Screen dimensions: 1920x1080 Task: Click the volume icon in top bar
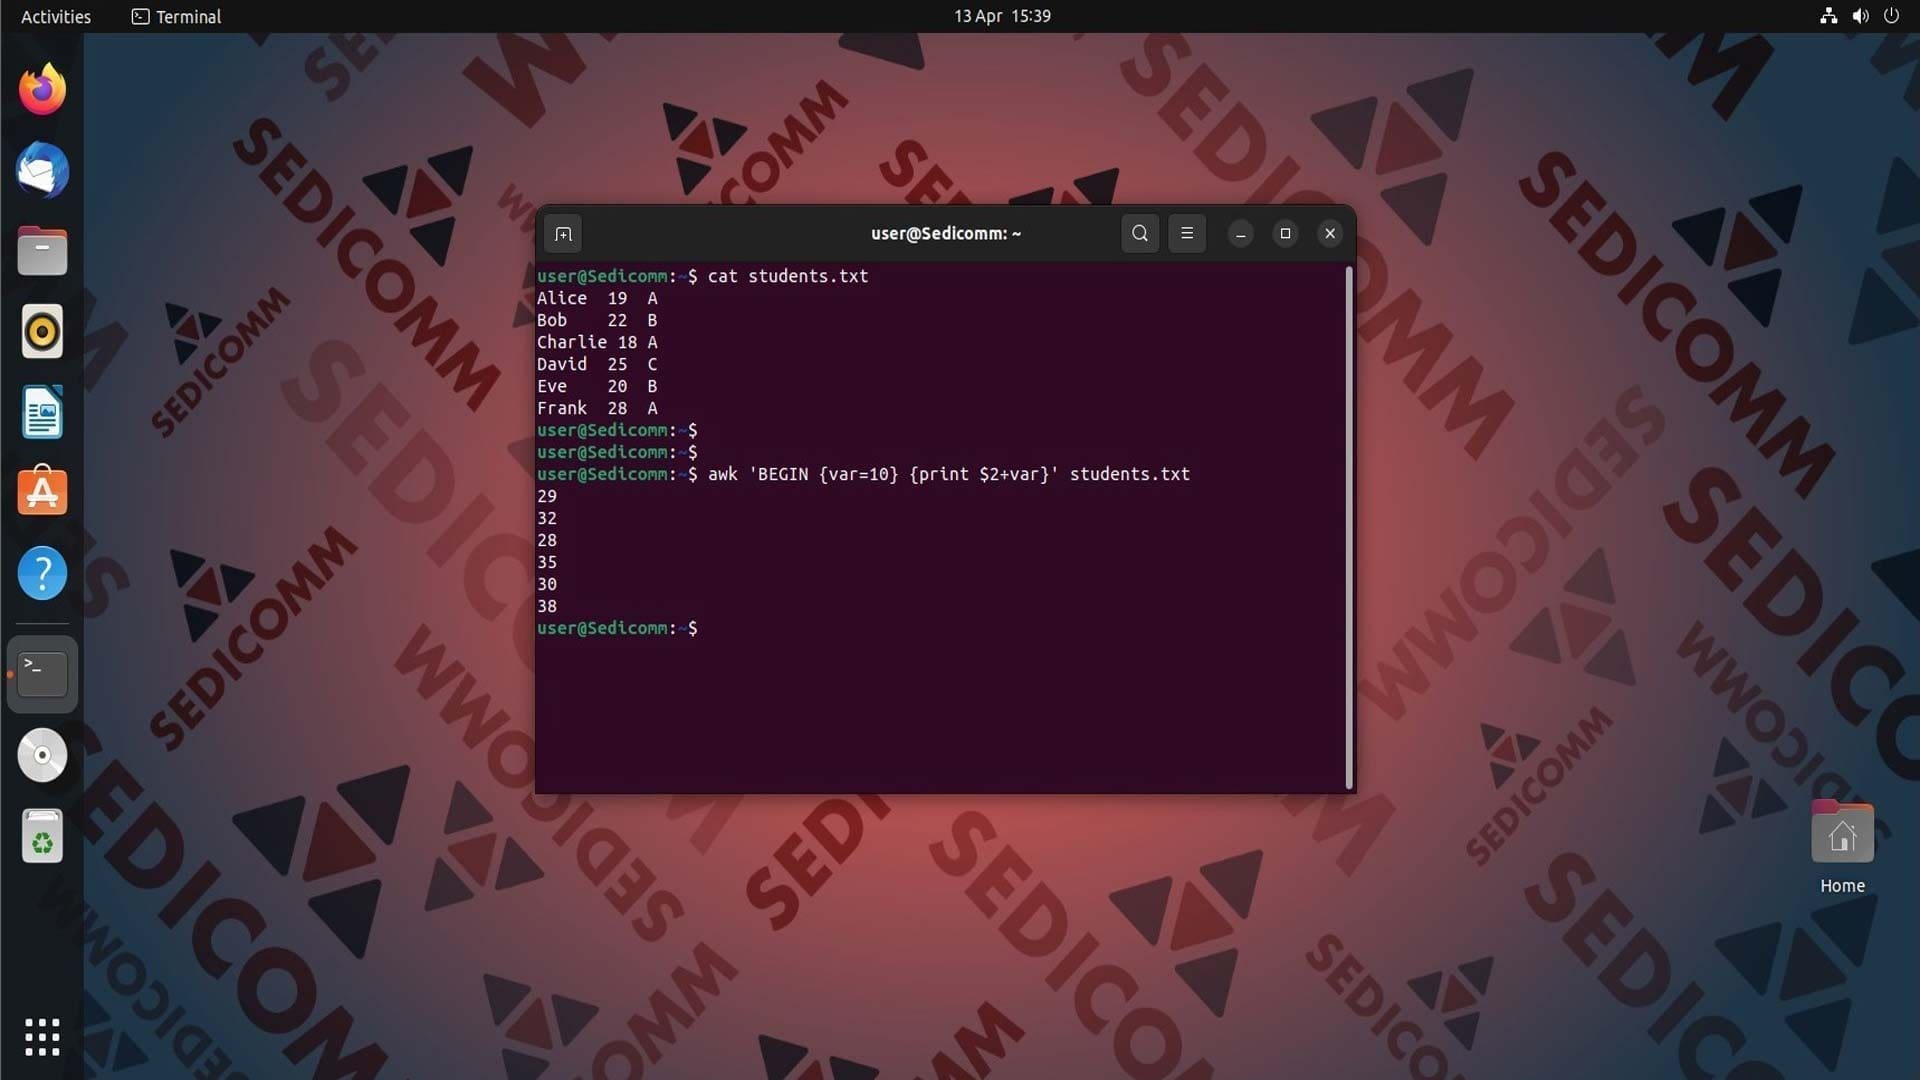pyautogui.click(x=1860, y=16)
